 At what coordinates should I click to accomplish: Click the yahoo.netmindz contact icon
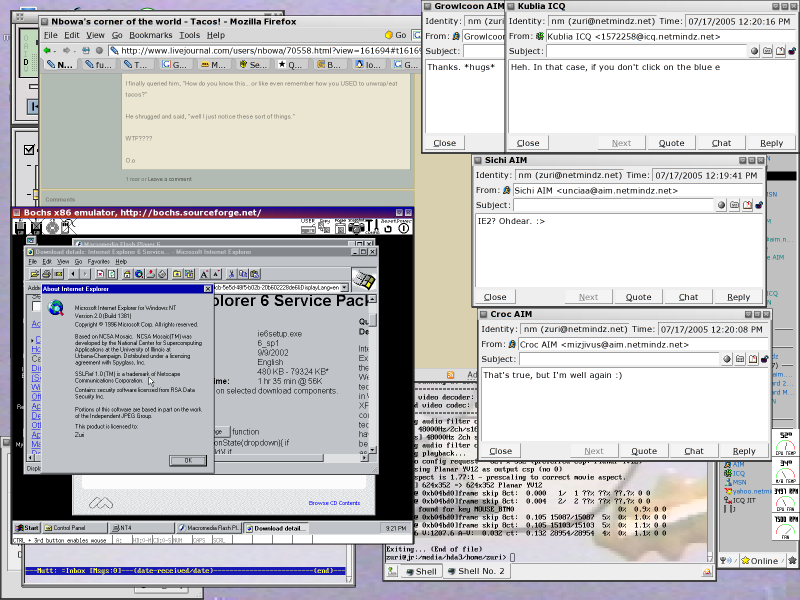(x=729, y=491)
